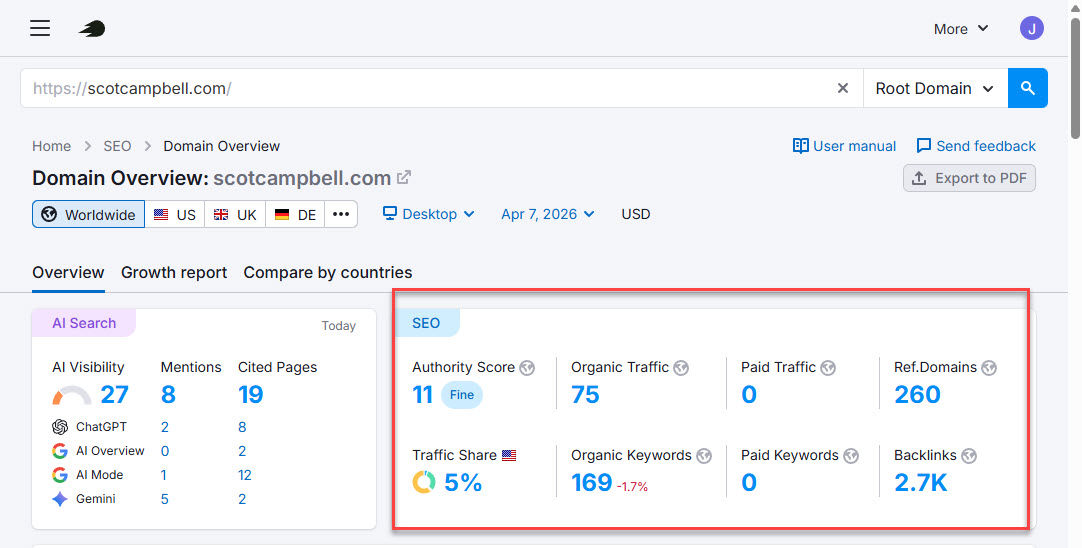Click the Traffic Share donut chart icon
1082x548 pixels.
click(x=424, y=482)
